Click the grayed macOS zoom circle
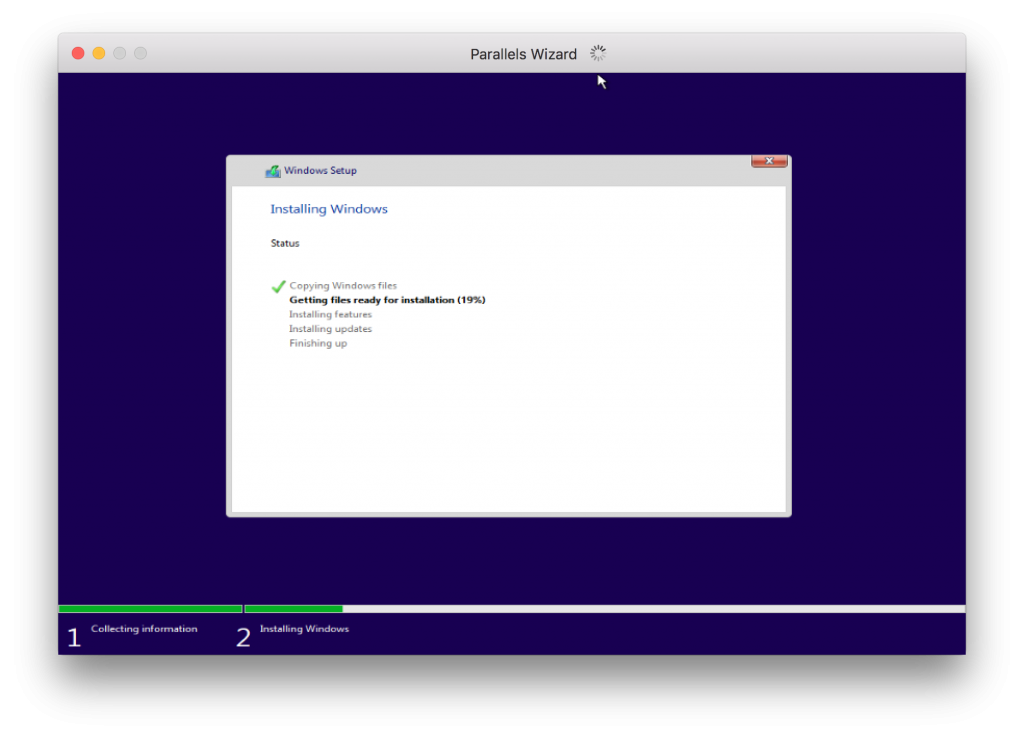This screenshot has width=1024, height=738. pos(119,53)
